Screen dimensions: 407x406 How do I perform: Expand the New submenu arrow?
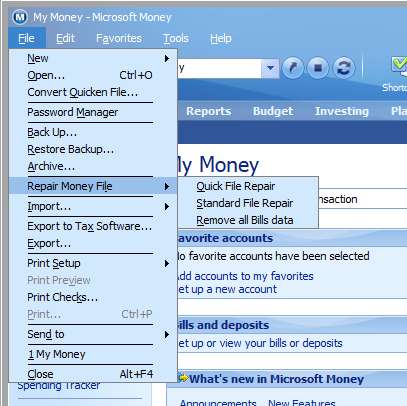point(167,59)
